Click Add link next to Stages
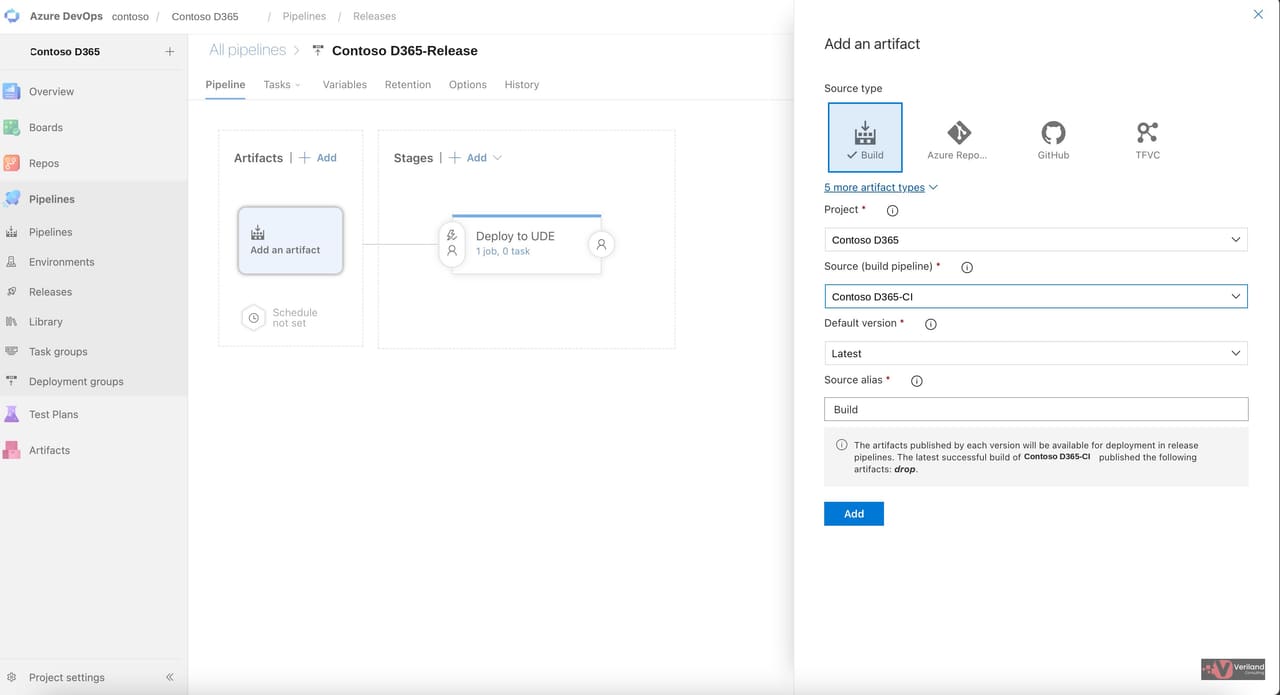Image resolution: width=1280 pixels, height=695 pixels. [468, 158]
